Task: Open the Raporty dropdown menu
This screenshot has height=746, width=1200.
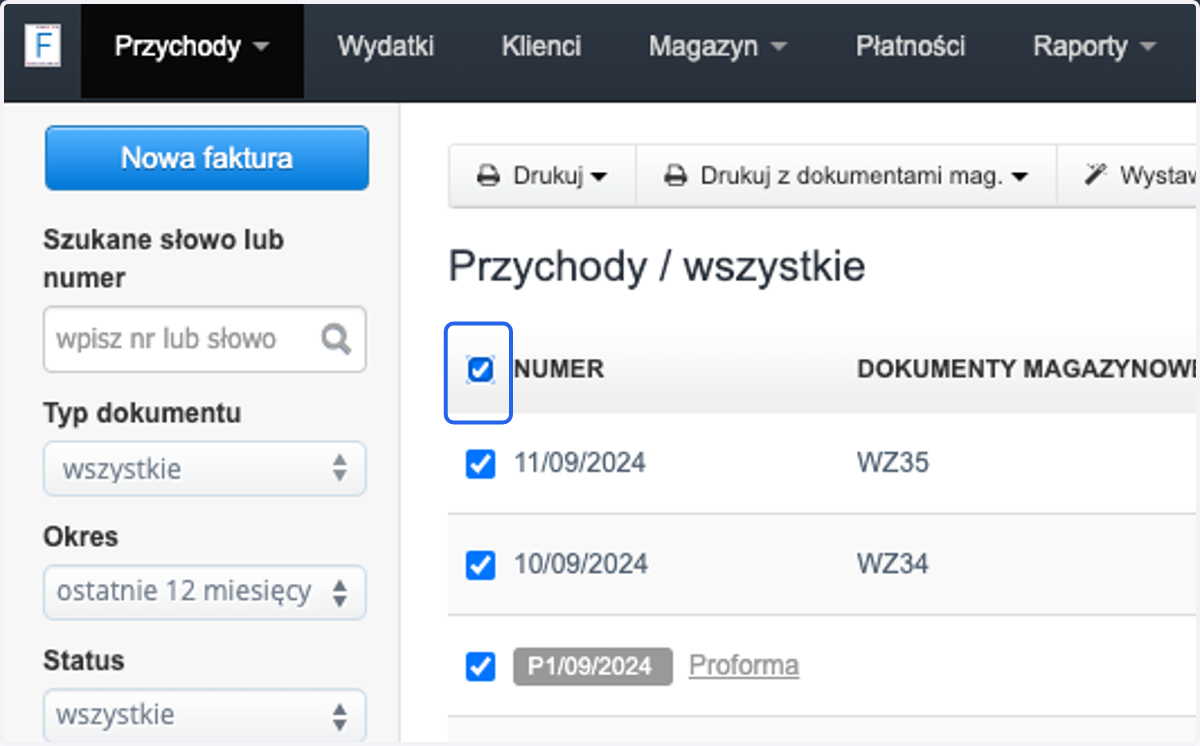Action: click(x=1094, y=47)
